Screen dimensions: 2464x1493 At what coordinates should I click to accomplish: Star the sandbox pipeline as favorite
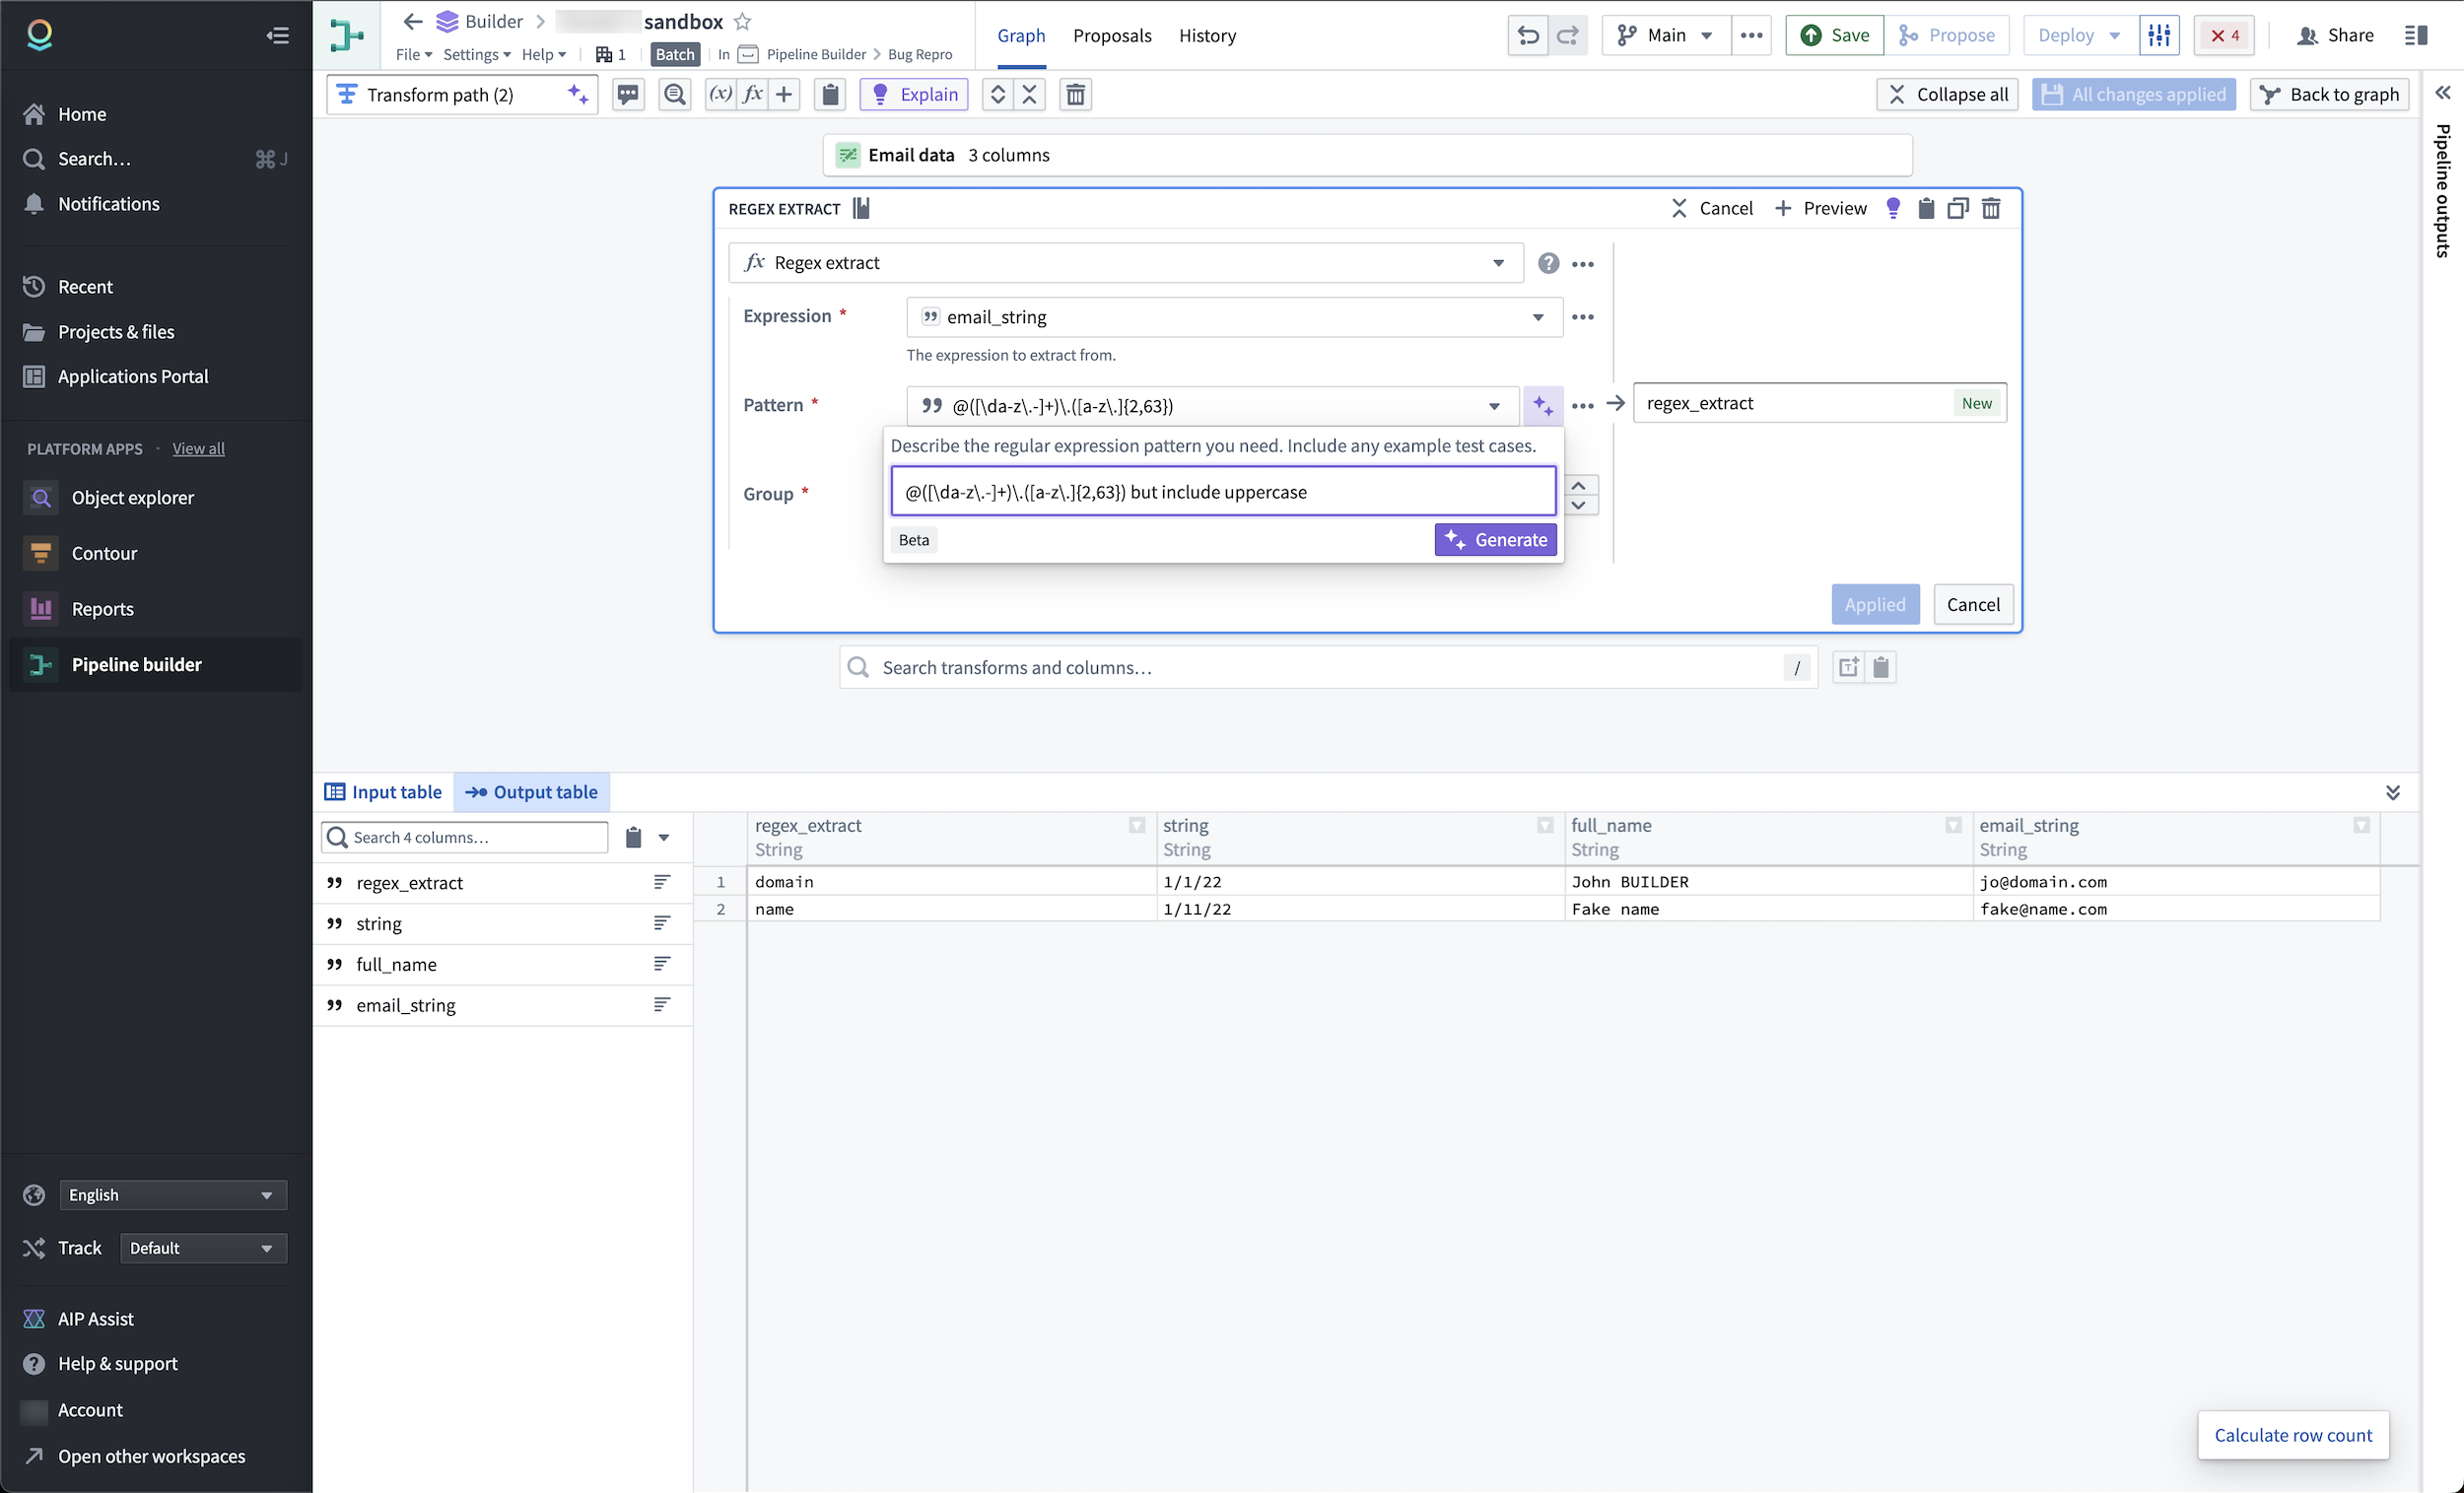tap(742, 21)
